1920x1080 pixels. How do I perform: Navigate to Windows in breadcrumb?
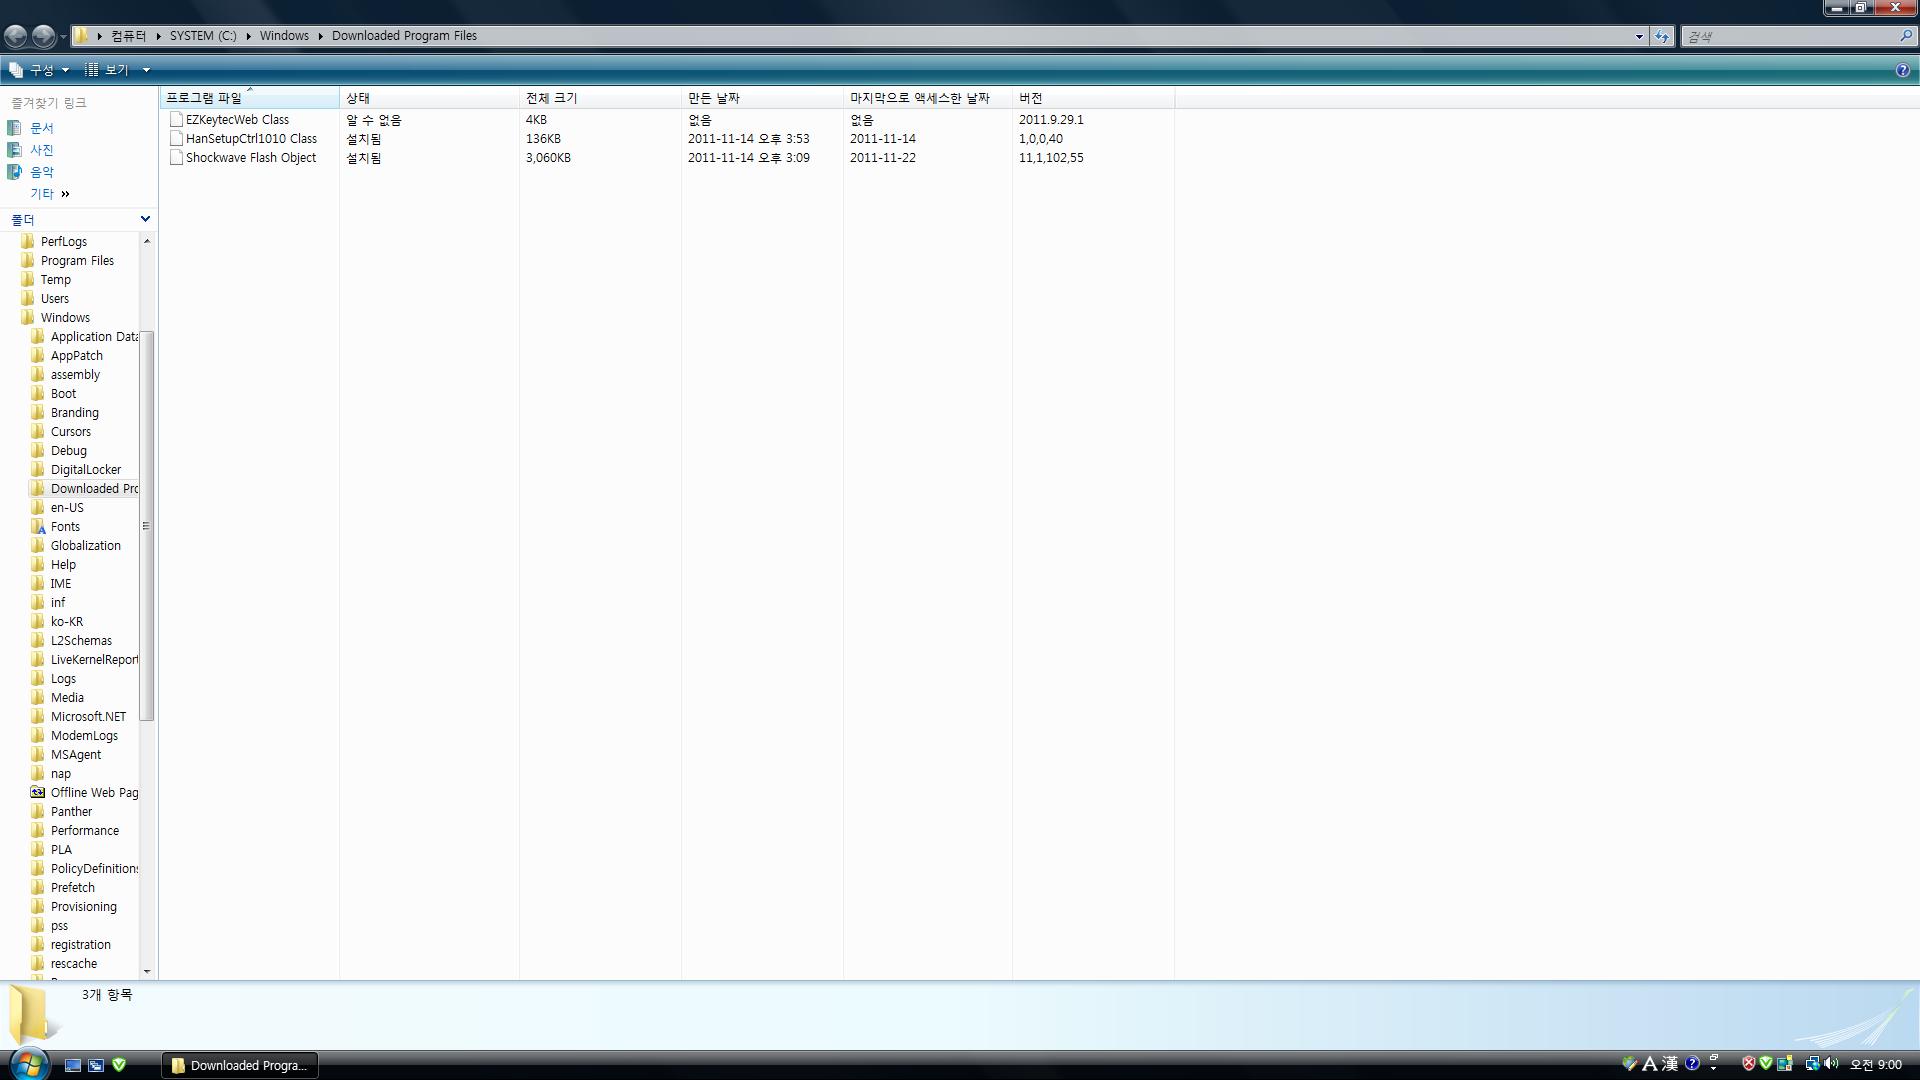point(284,36)
